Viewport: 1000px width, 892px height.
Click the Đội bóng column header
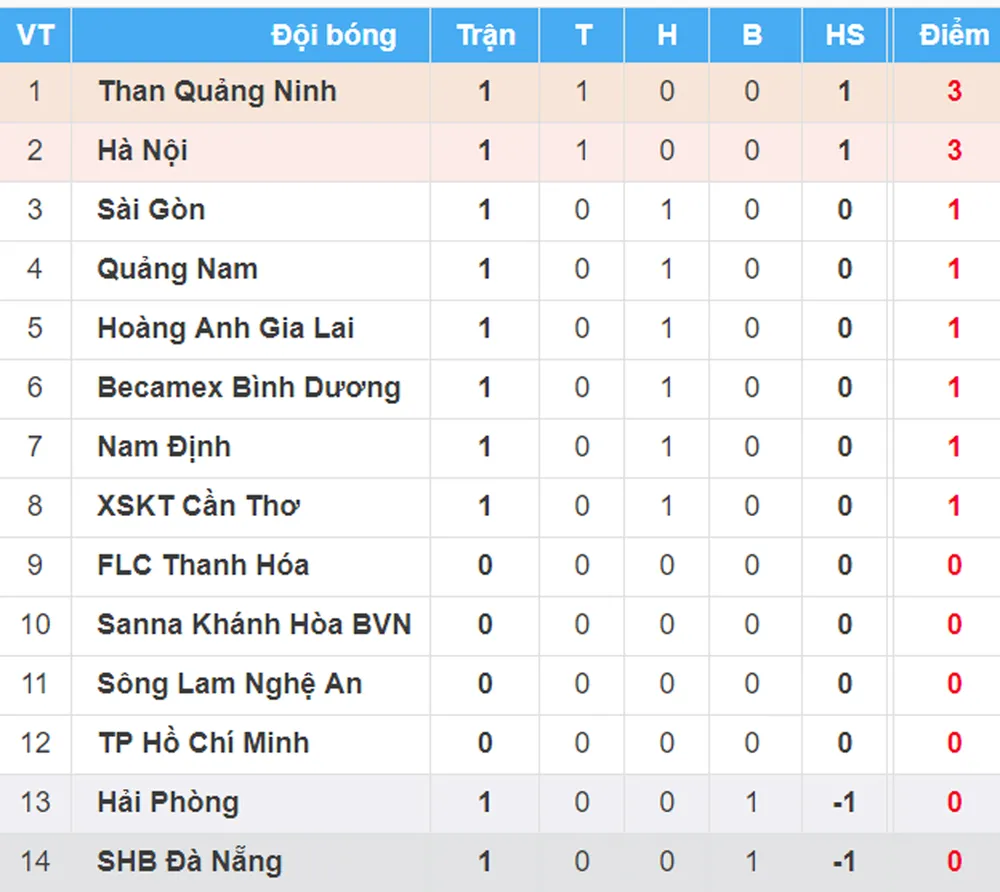point(333,36)
